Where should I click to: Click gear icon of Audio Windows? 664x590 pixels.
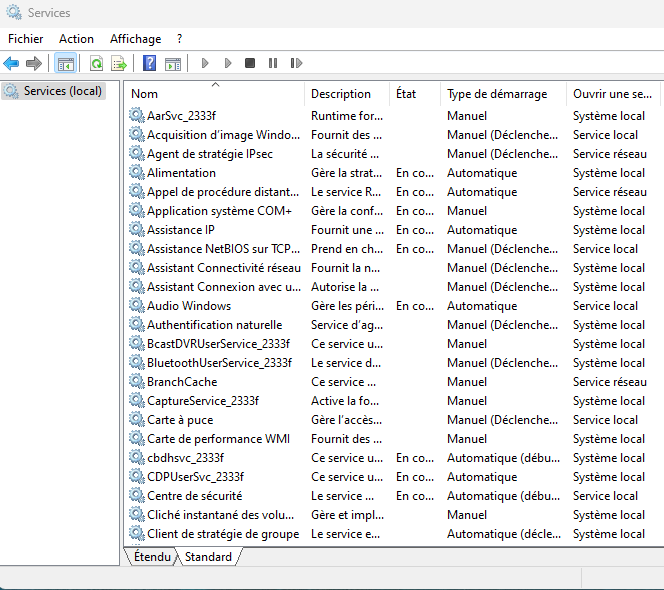click(x=136, y=305)
